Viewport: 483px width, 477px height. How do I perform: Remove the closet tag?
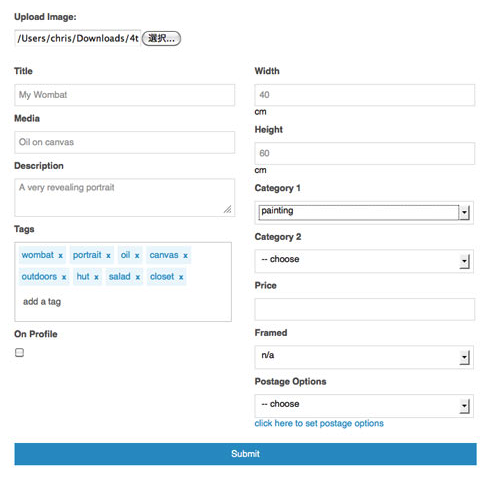(181, 277)
